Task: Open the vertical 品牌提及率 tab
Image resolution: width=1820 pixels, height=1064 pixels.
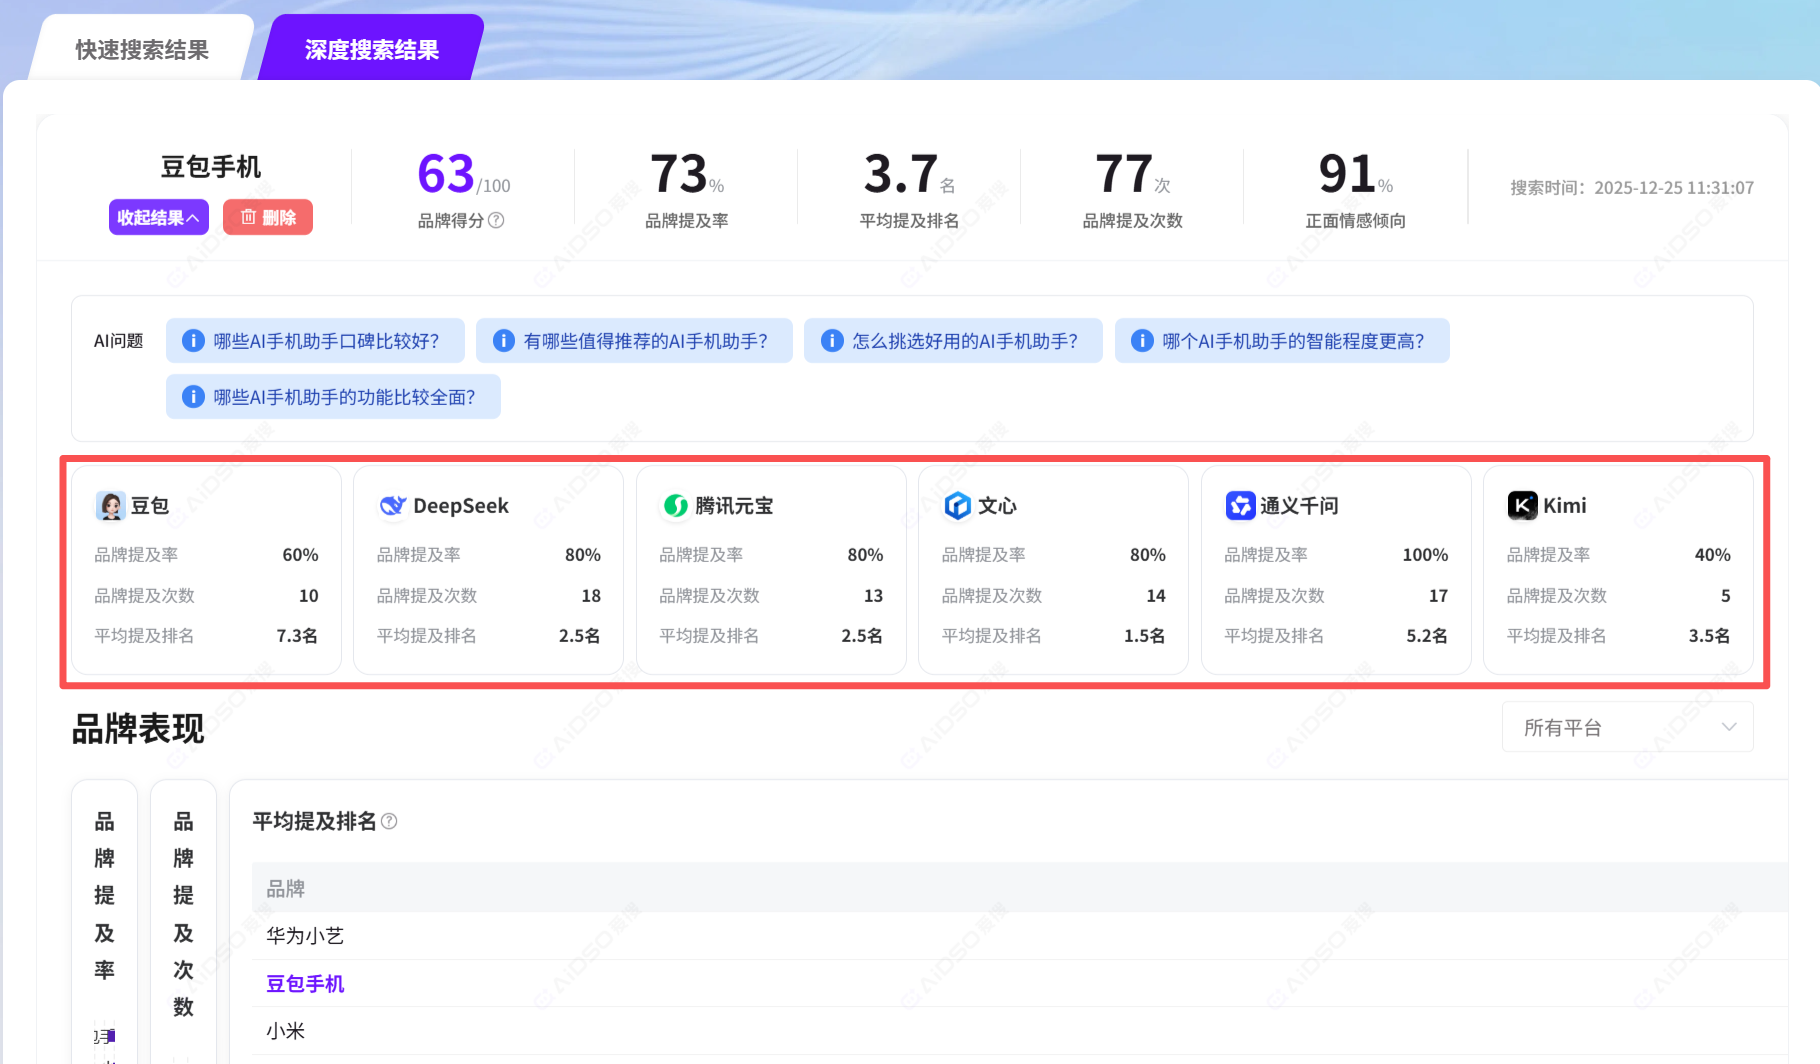Action: tap(104, 895)
